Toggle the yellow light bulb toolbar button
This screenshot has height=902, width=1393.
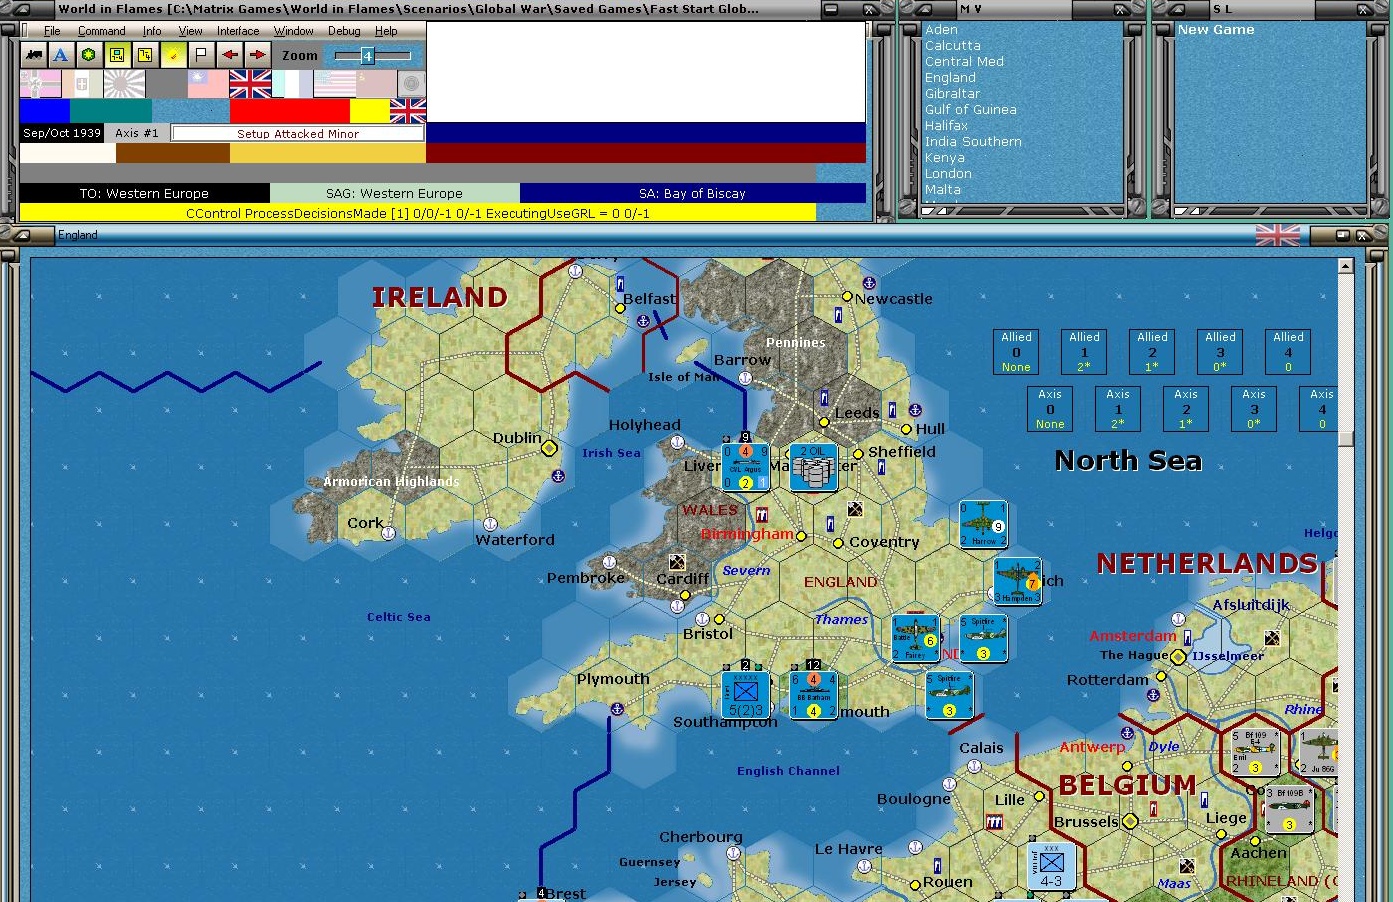pos(173,55)
